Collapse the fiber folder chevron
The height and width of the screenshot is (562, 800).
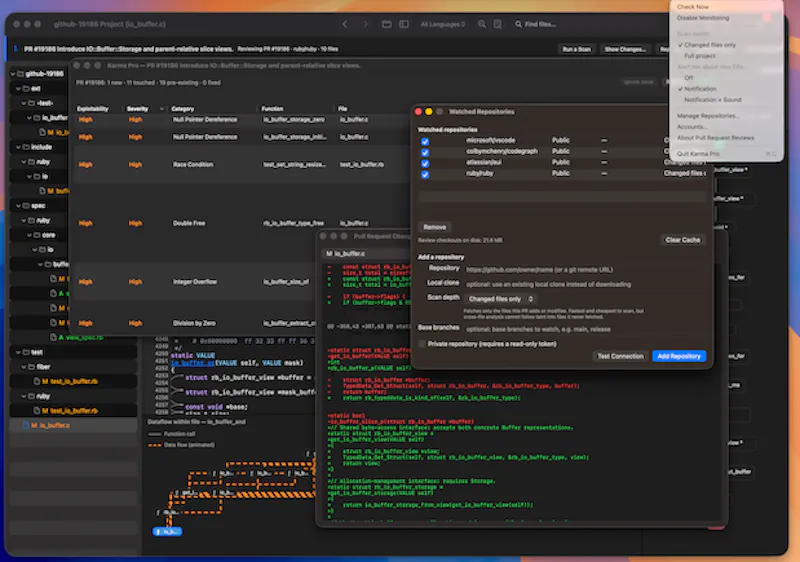[24, 367]
